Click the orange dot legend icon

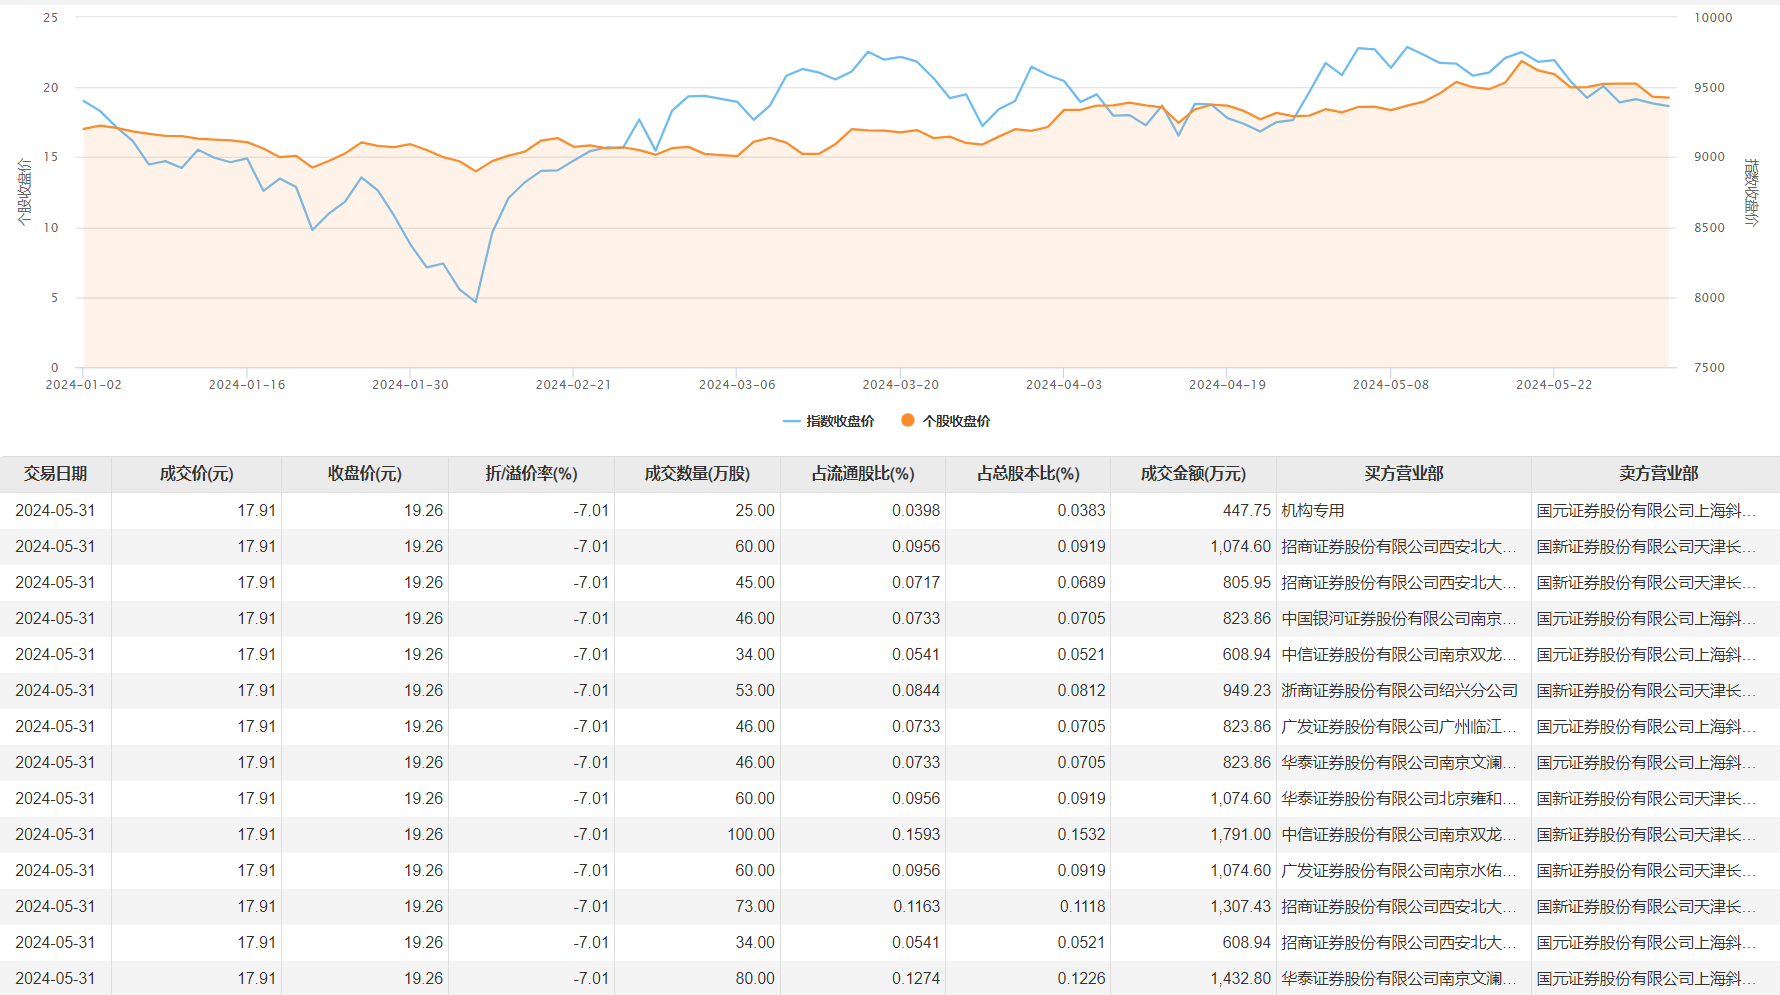908,421
